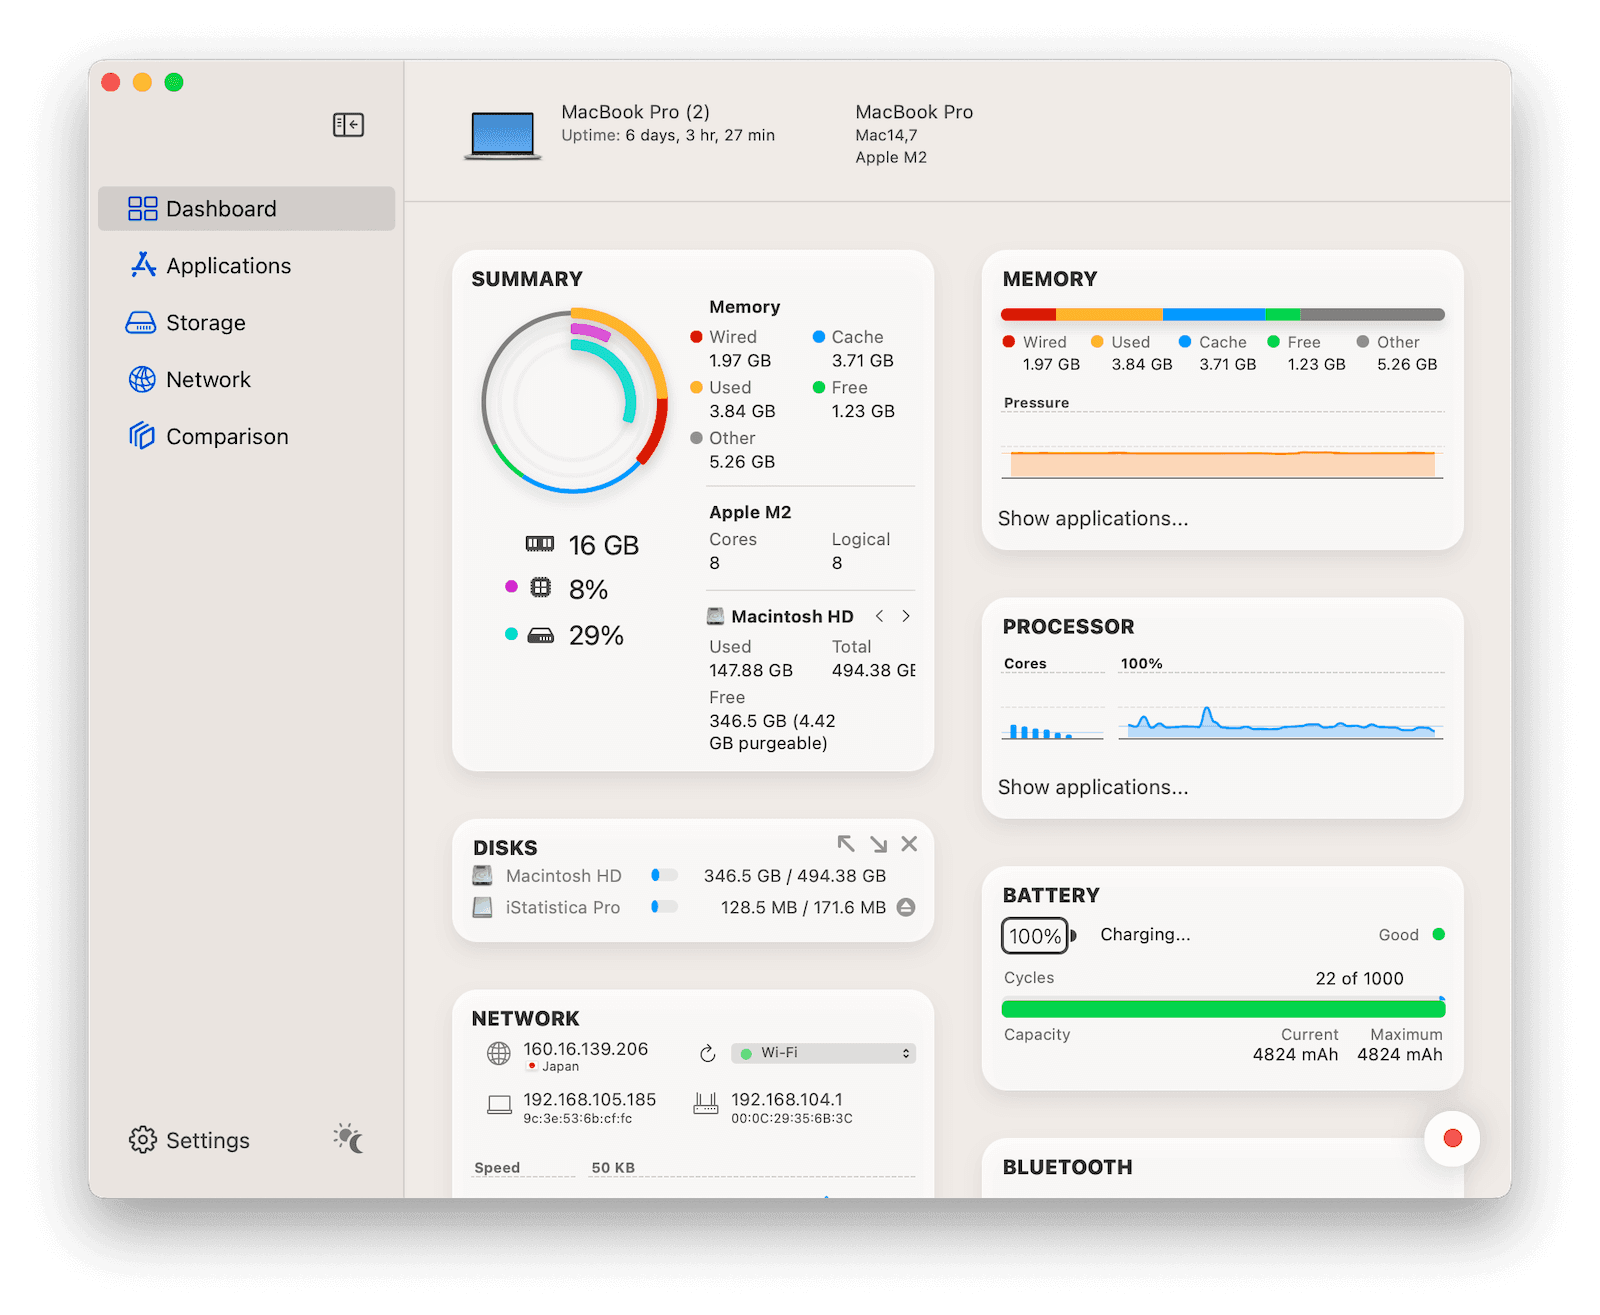Open the Comparison section

click(227, 436)
